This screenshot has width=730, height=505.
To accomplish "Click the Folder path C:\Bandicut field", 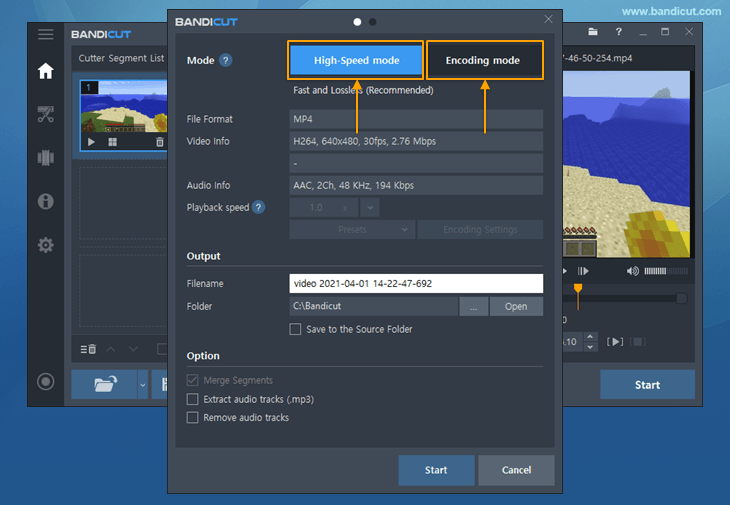I will pos(373,306).
